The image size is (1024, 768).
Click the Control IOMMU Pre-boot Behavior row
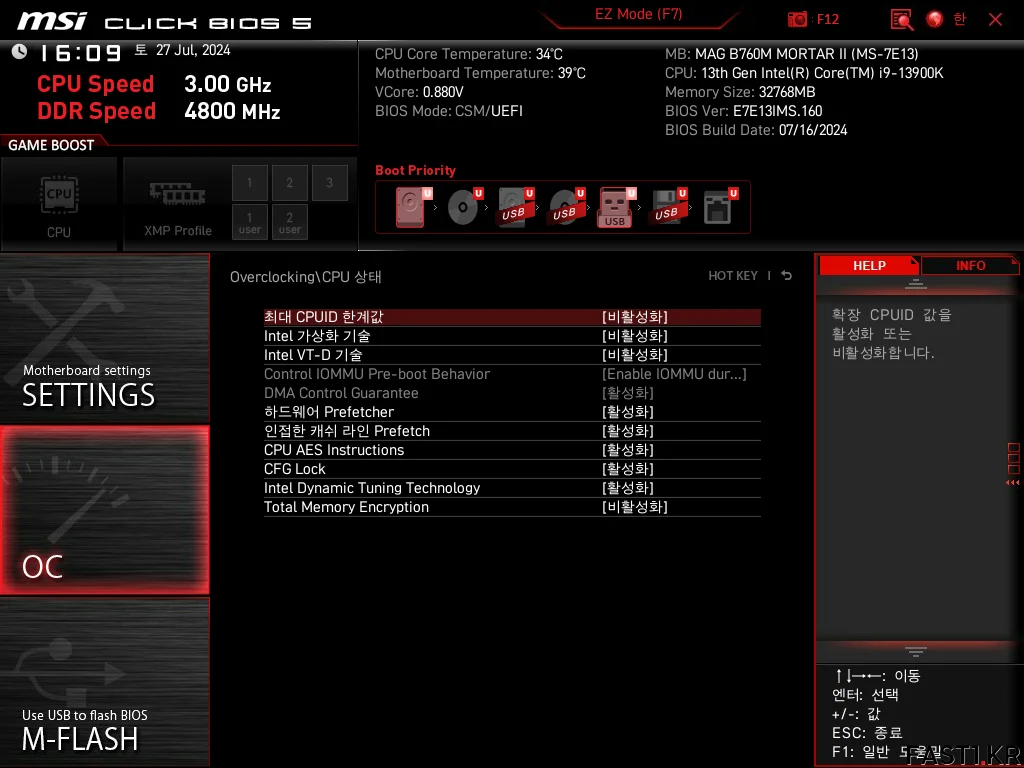512,374
